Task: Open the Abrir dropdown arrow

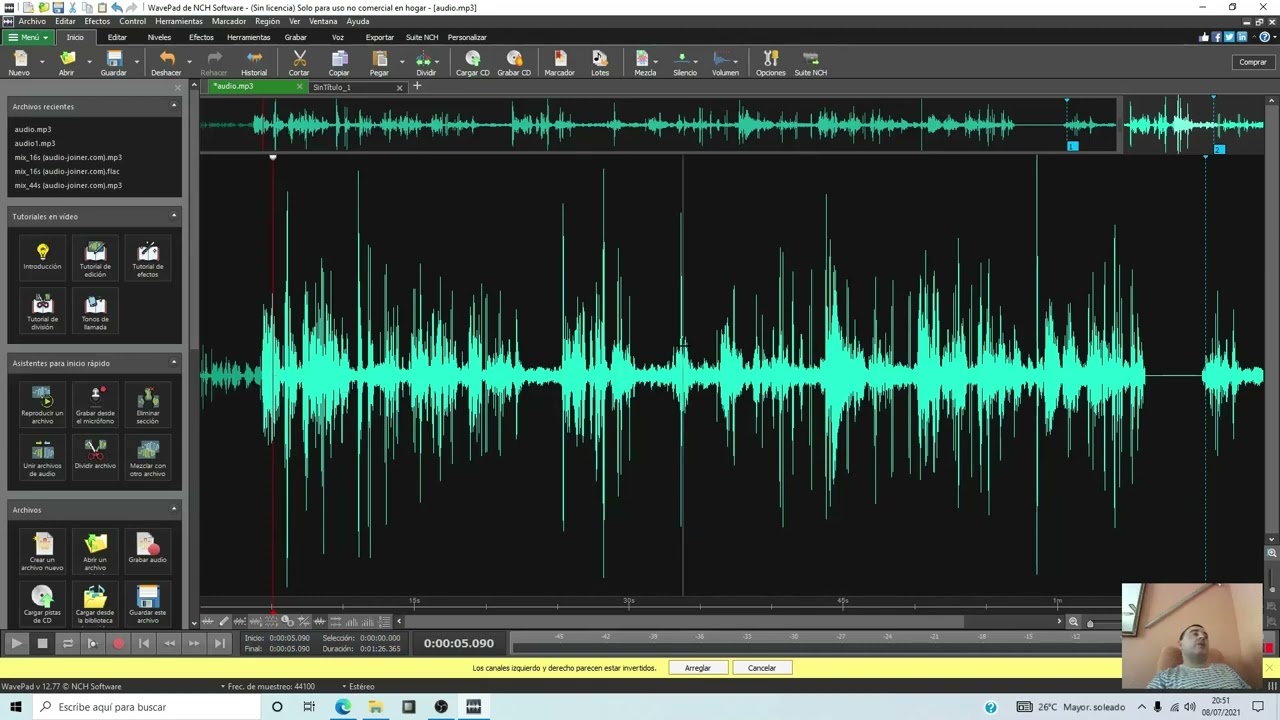Action: pos(88,62)
